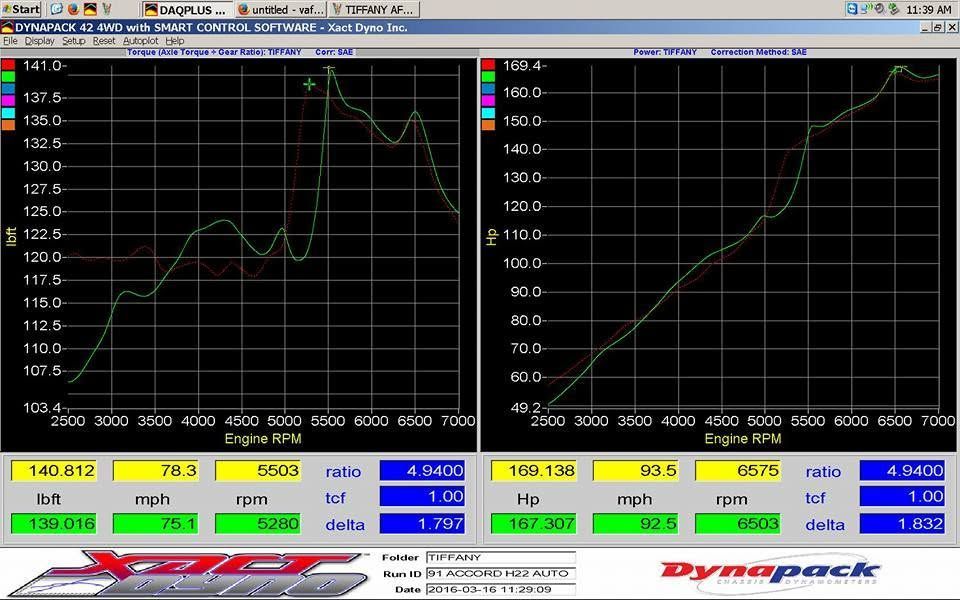Switch to the untitled Firefox taskbar window

280,9
